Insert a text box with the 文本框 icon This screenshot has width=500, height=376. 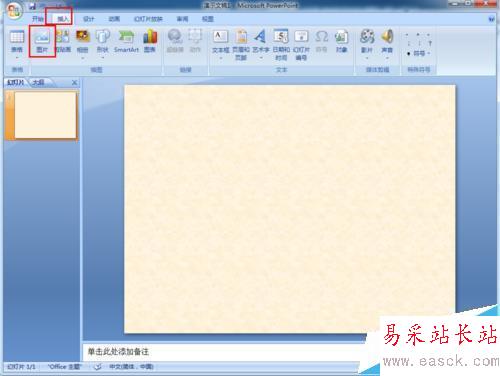coord(220,37)
